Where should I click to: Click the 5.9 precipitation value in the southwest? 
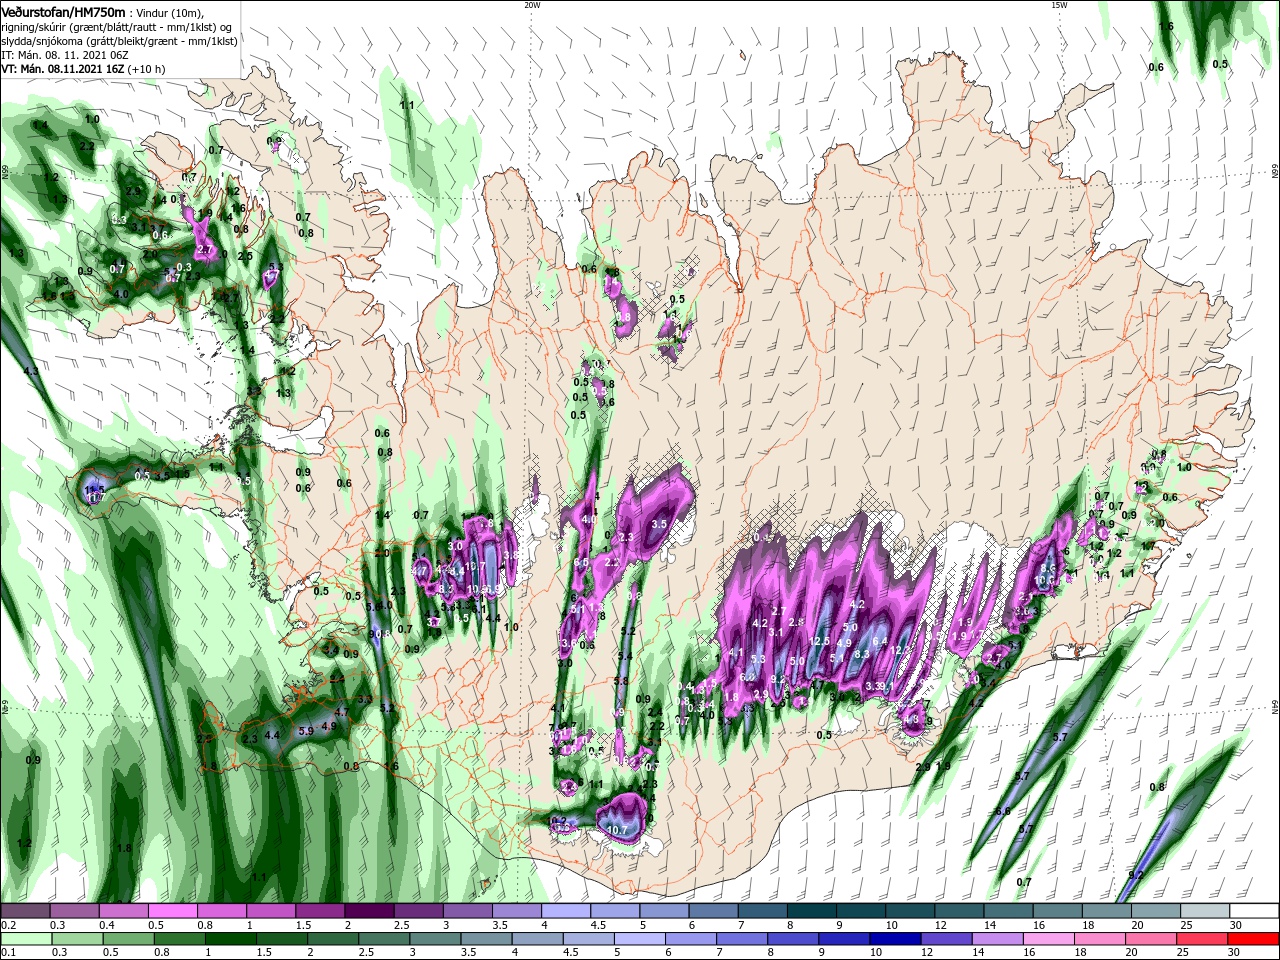306,731
